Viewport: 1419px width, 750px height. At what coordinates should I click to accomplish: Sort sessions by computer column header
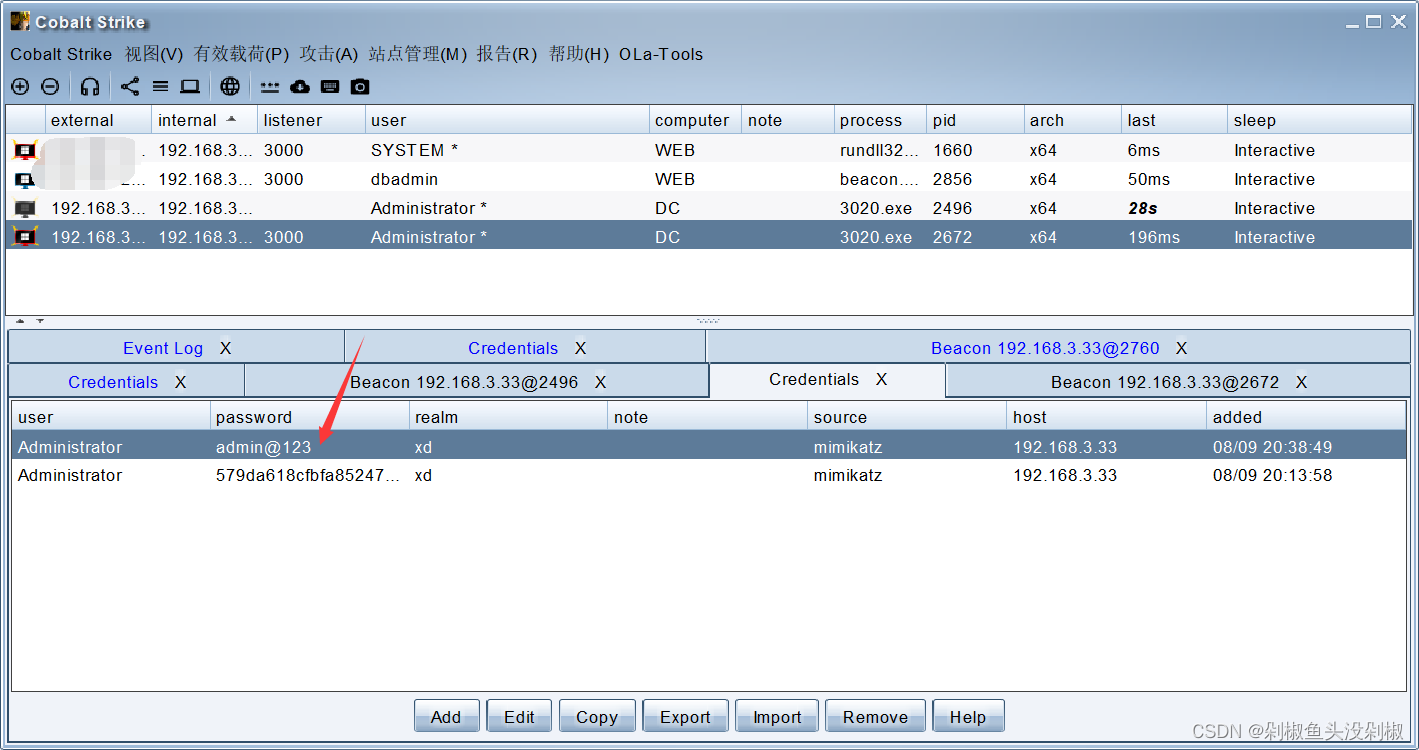coord(695,120)
